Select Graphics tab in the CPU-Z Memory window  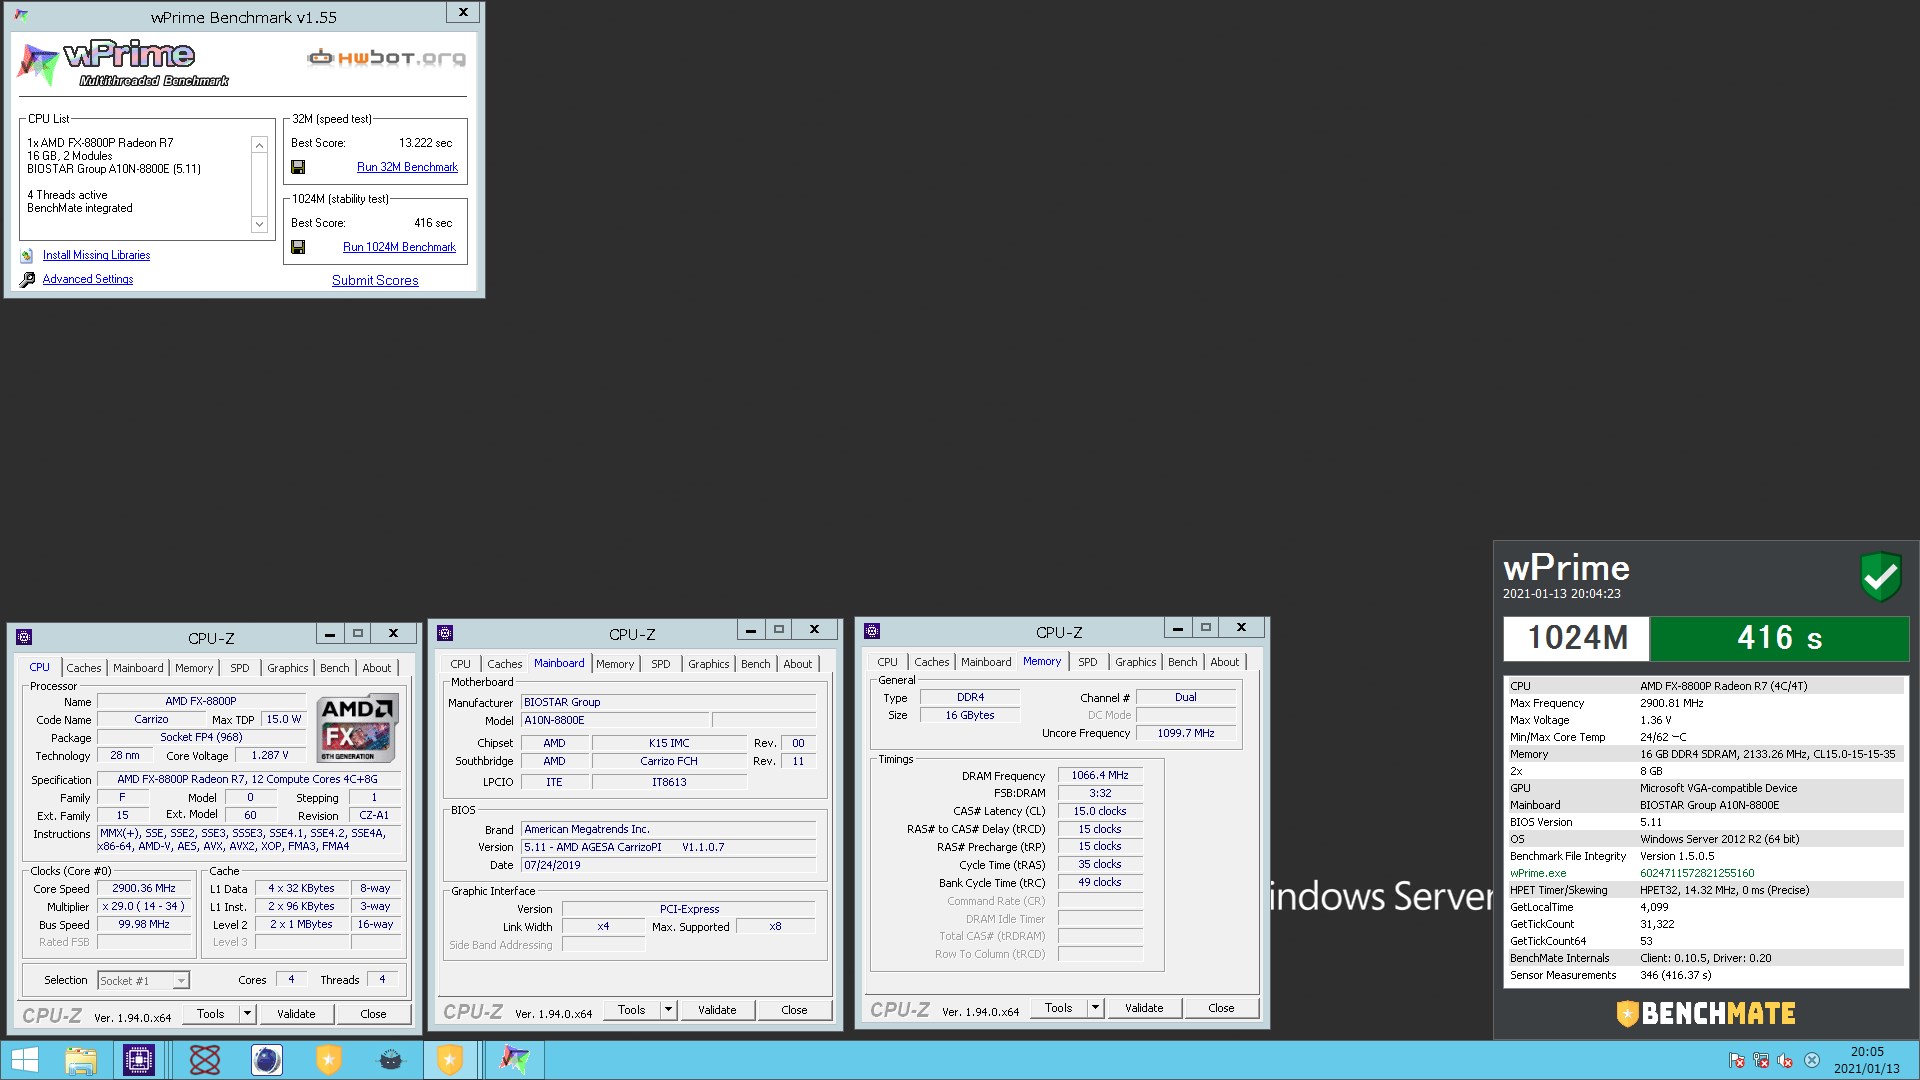1136,662
